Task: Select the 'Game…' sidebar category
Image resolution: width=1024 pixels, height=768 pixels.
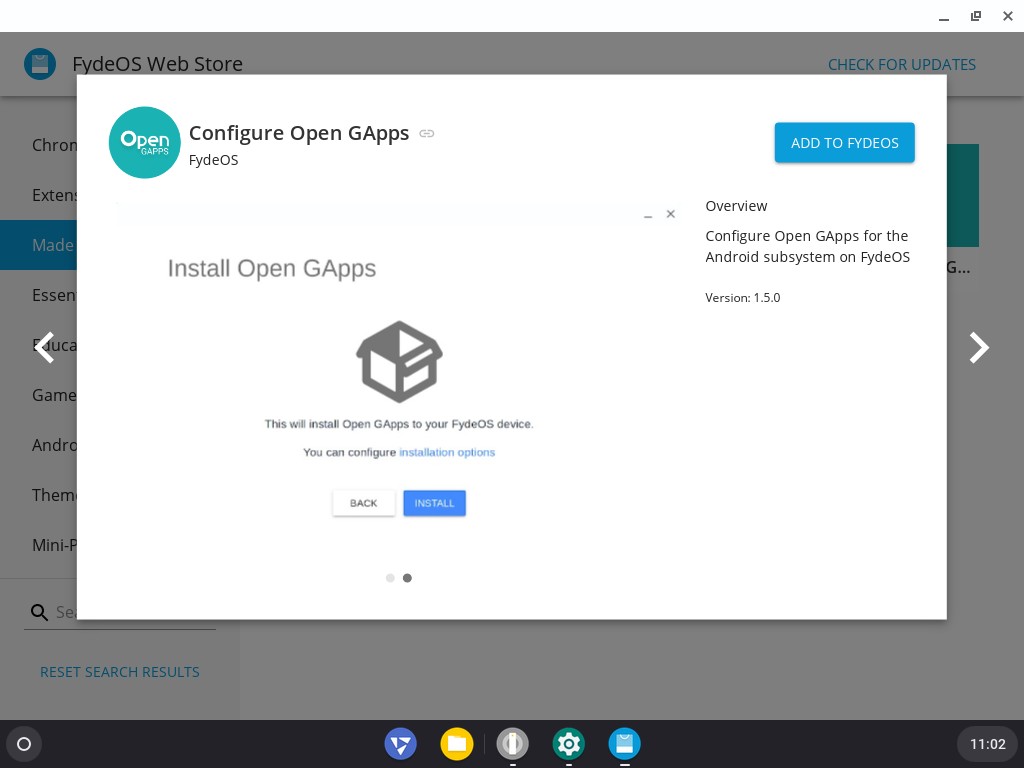Action: 39,395
